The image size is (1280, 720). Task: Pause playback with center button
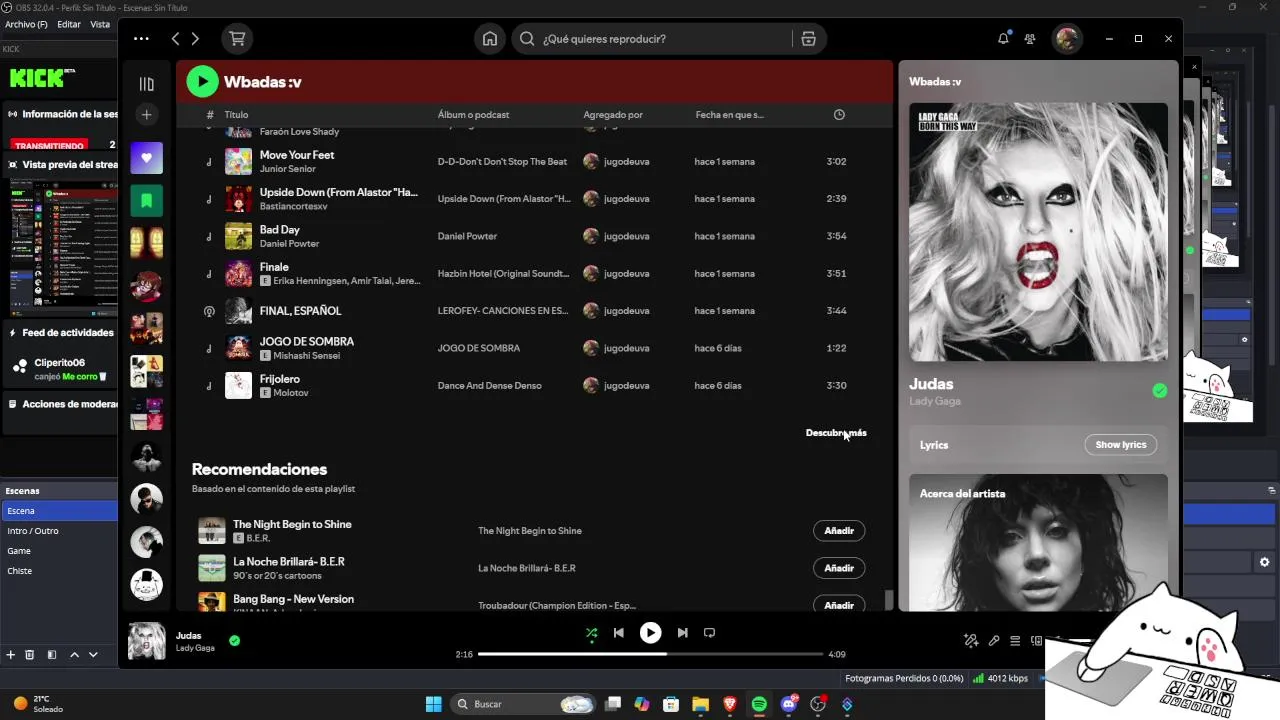point(650,633)
